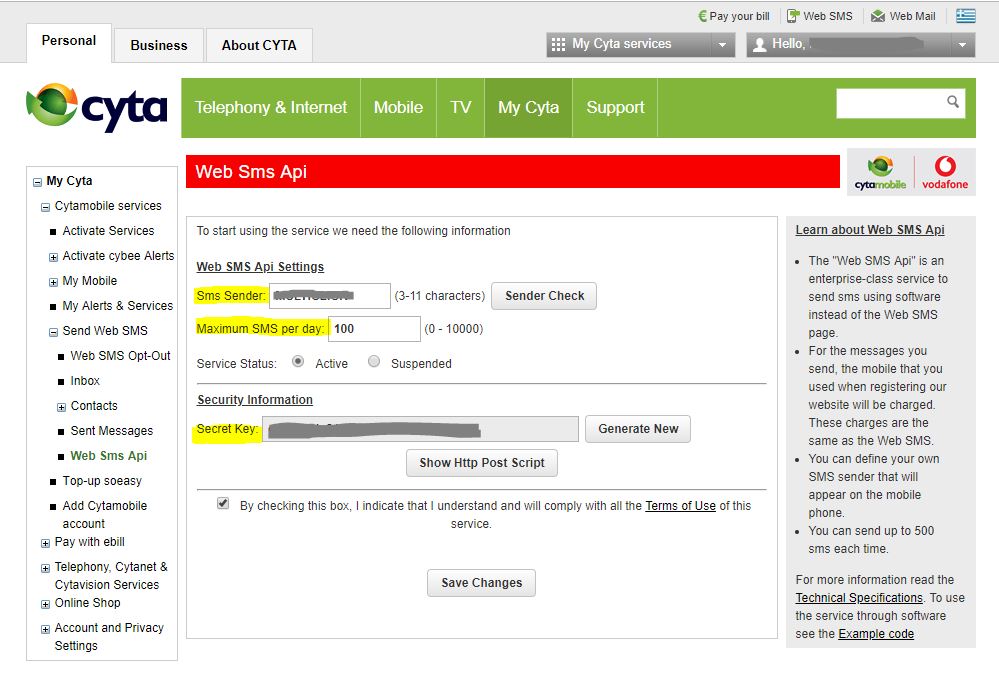Click the Pay your bill link text
The height and width of the screenshot is (684, 999).
tap(740, 17)
